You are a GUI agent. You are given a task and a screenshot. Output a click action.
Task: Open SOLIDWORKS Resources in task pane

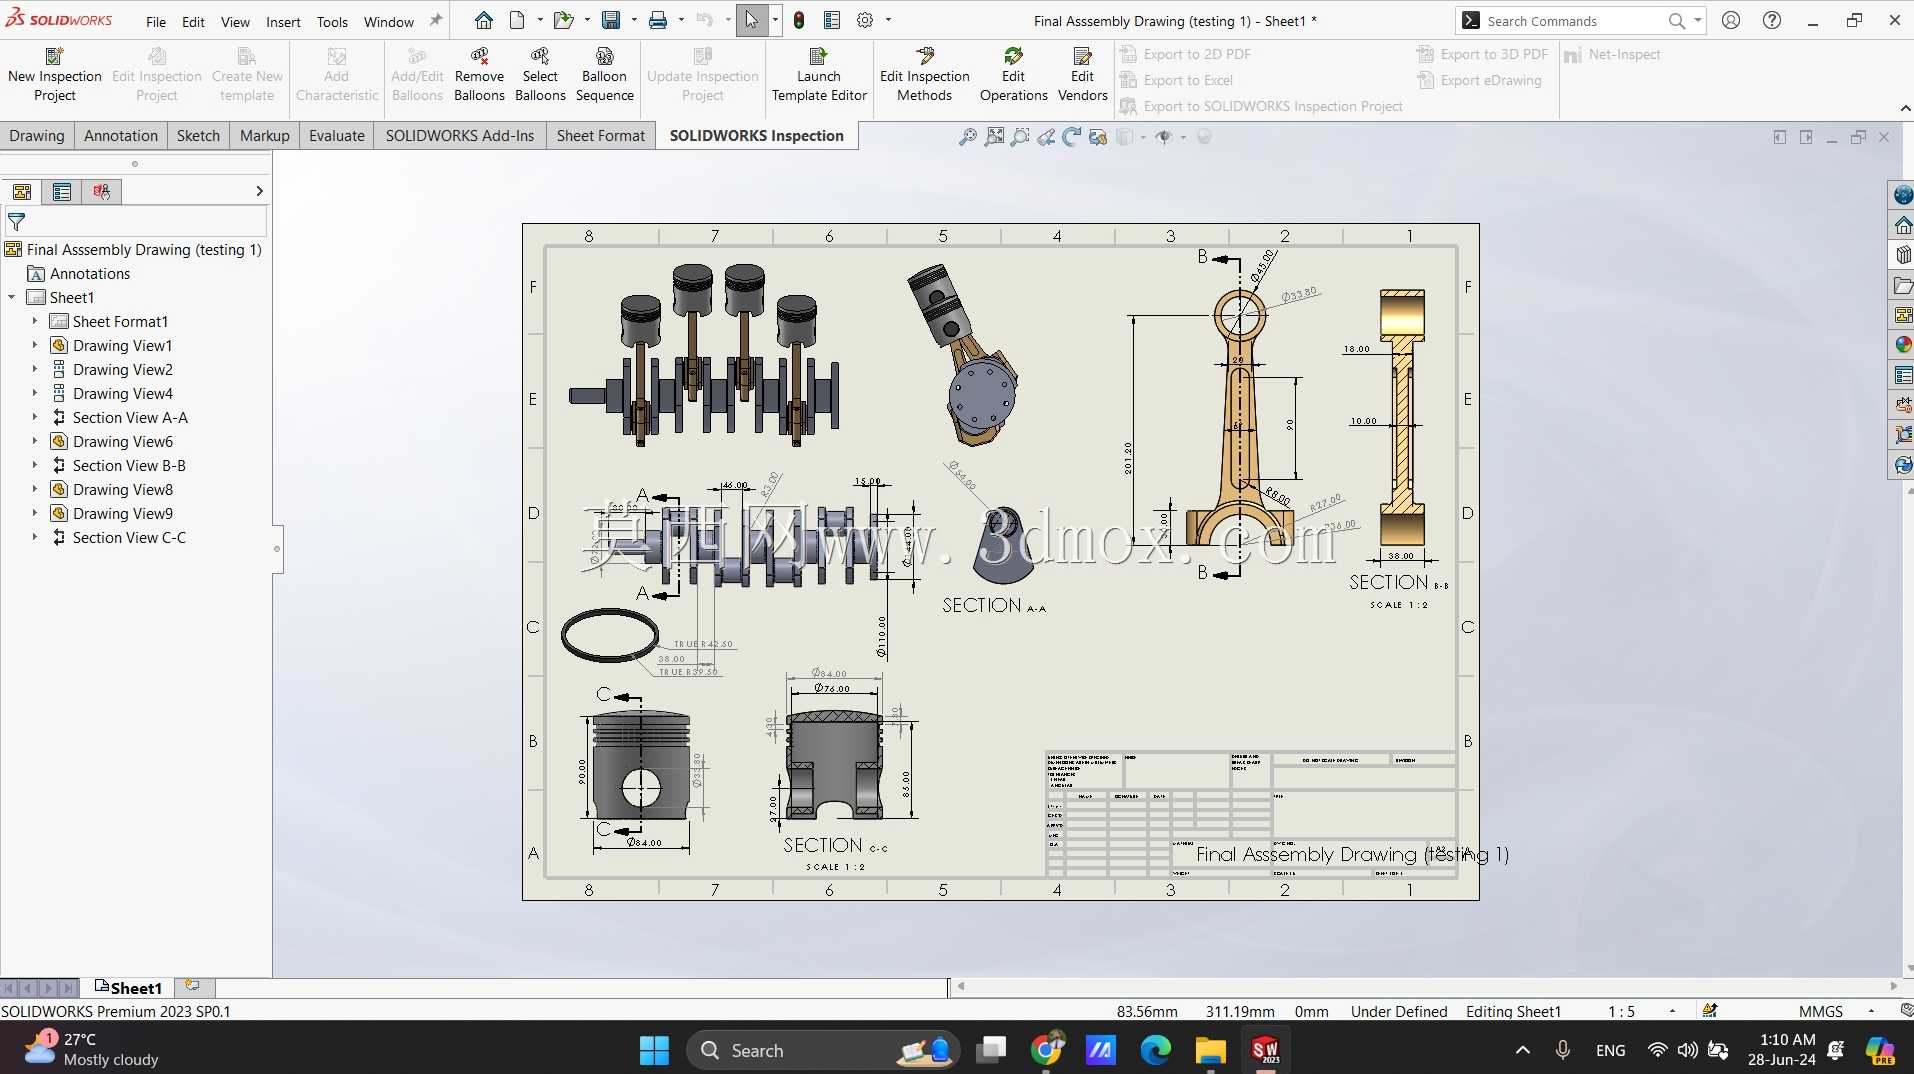(x=1903, y=225)
